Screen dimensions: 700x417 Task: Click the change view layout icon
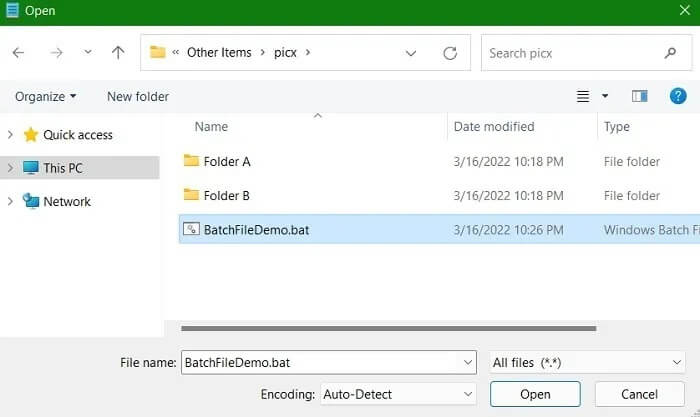[584, 96]
